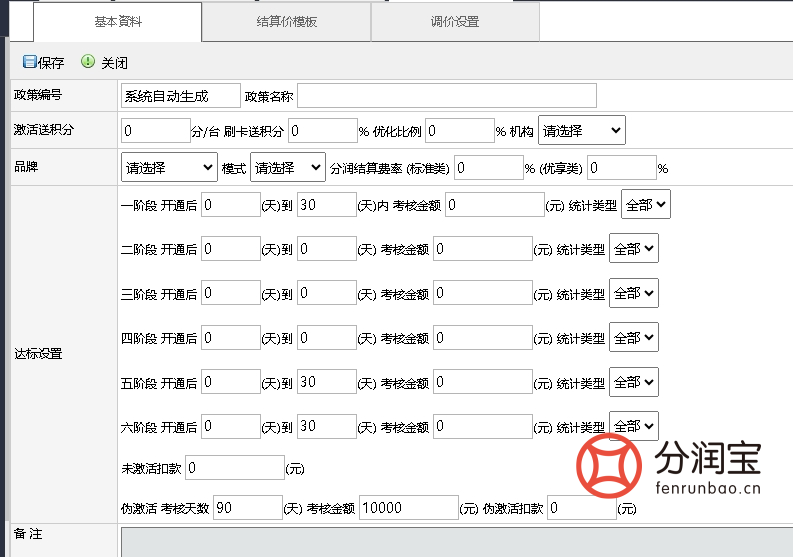
Task: Click the 激活送积分 input field
Action: pos(156,131)
